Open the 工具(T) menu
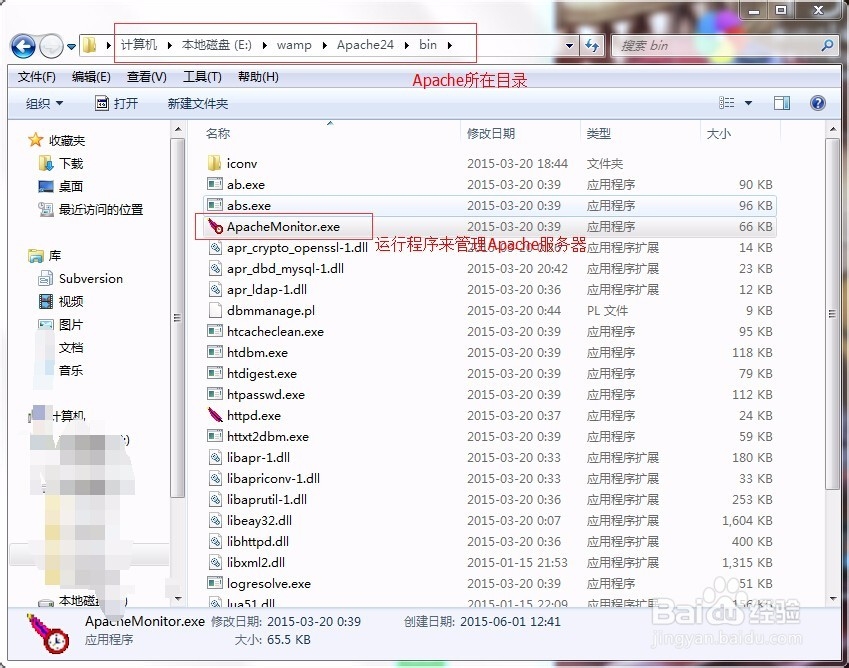 click(x=202, y=77)
